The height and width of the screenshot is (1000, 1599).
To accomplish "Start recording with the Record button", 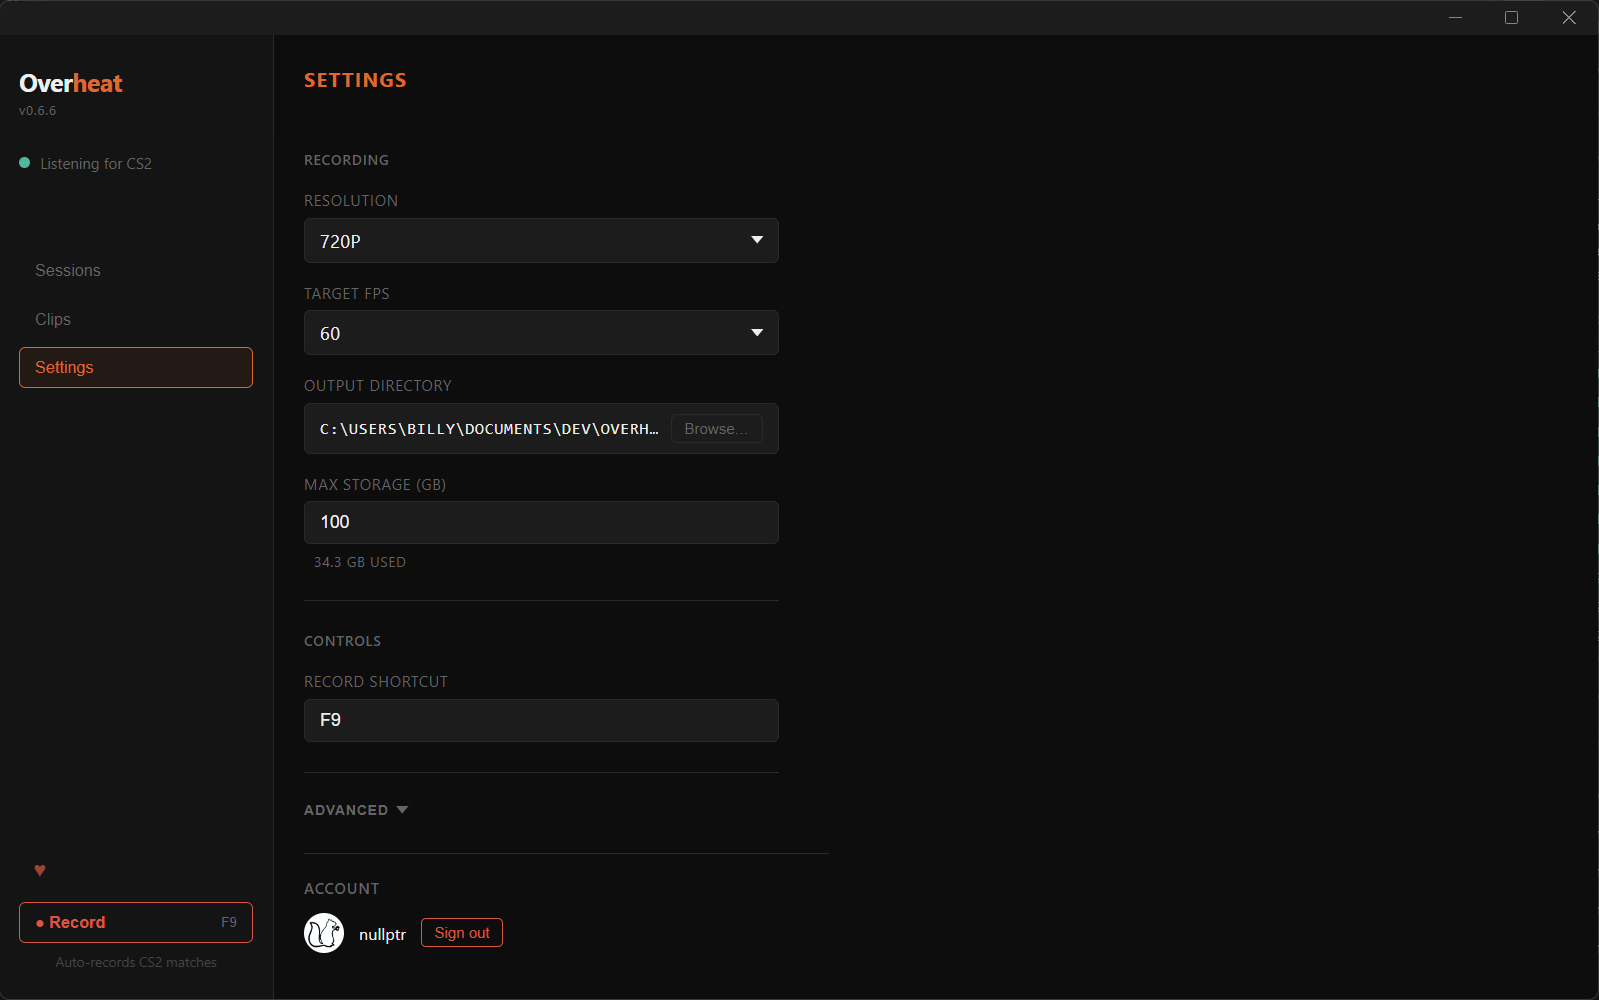I will pos(136,922).
